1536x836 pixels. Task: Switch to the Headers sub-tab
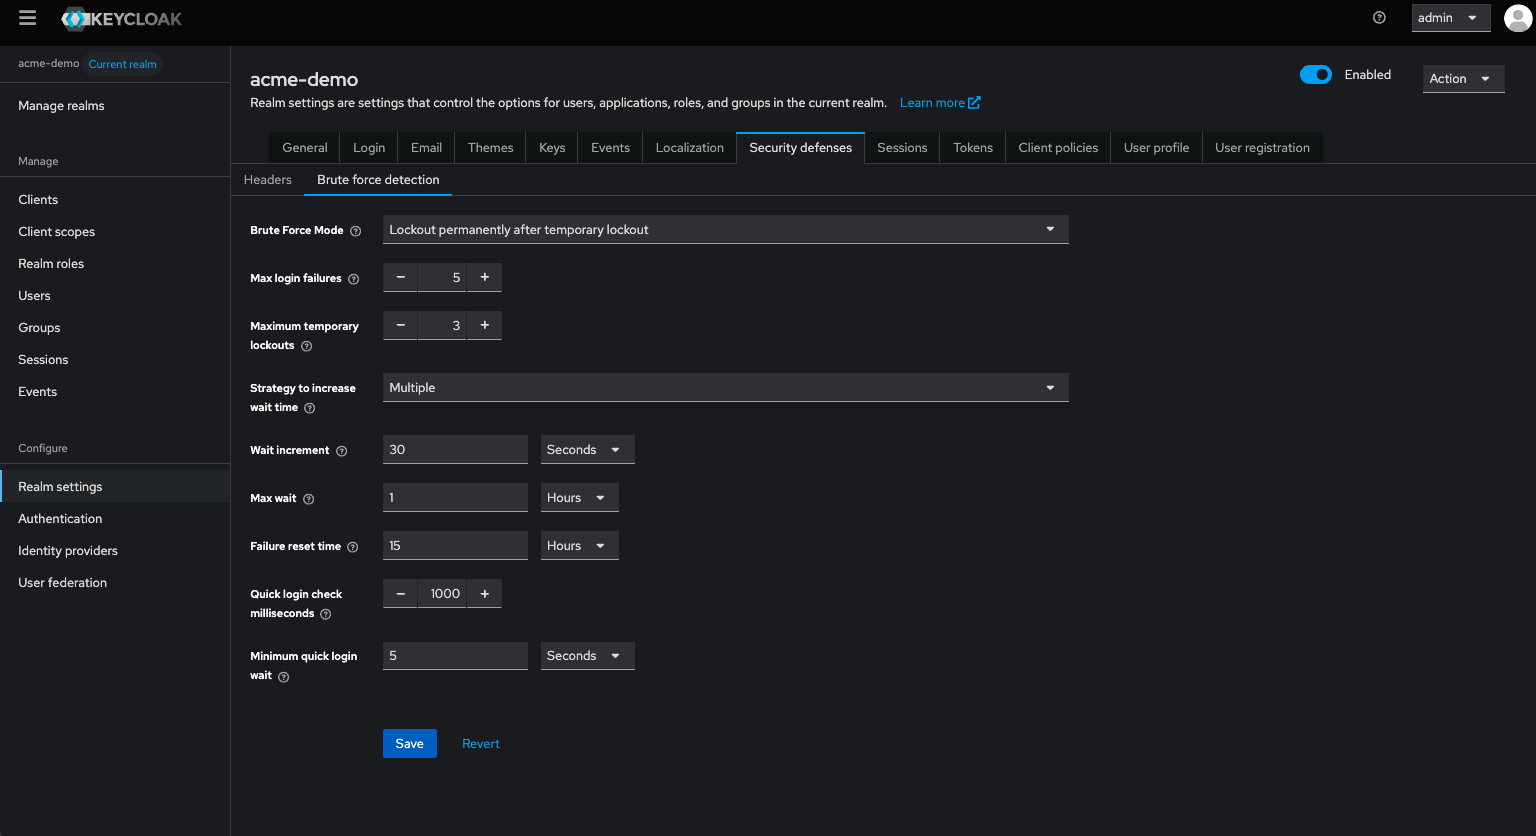(x=267, y=179)
